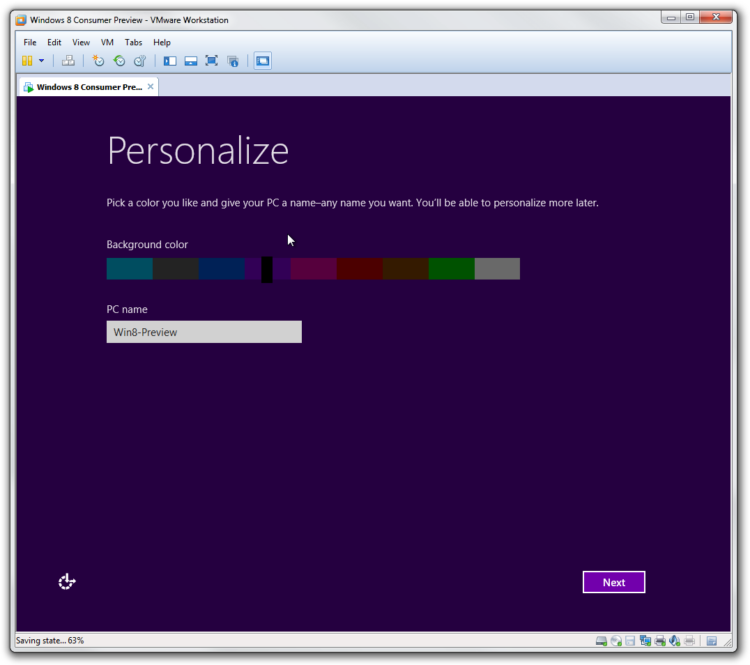Pick the dark gray background color swatch

[x=176, y=268]
